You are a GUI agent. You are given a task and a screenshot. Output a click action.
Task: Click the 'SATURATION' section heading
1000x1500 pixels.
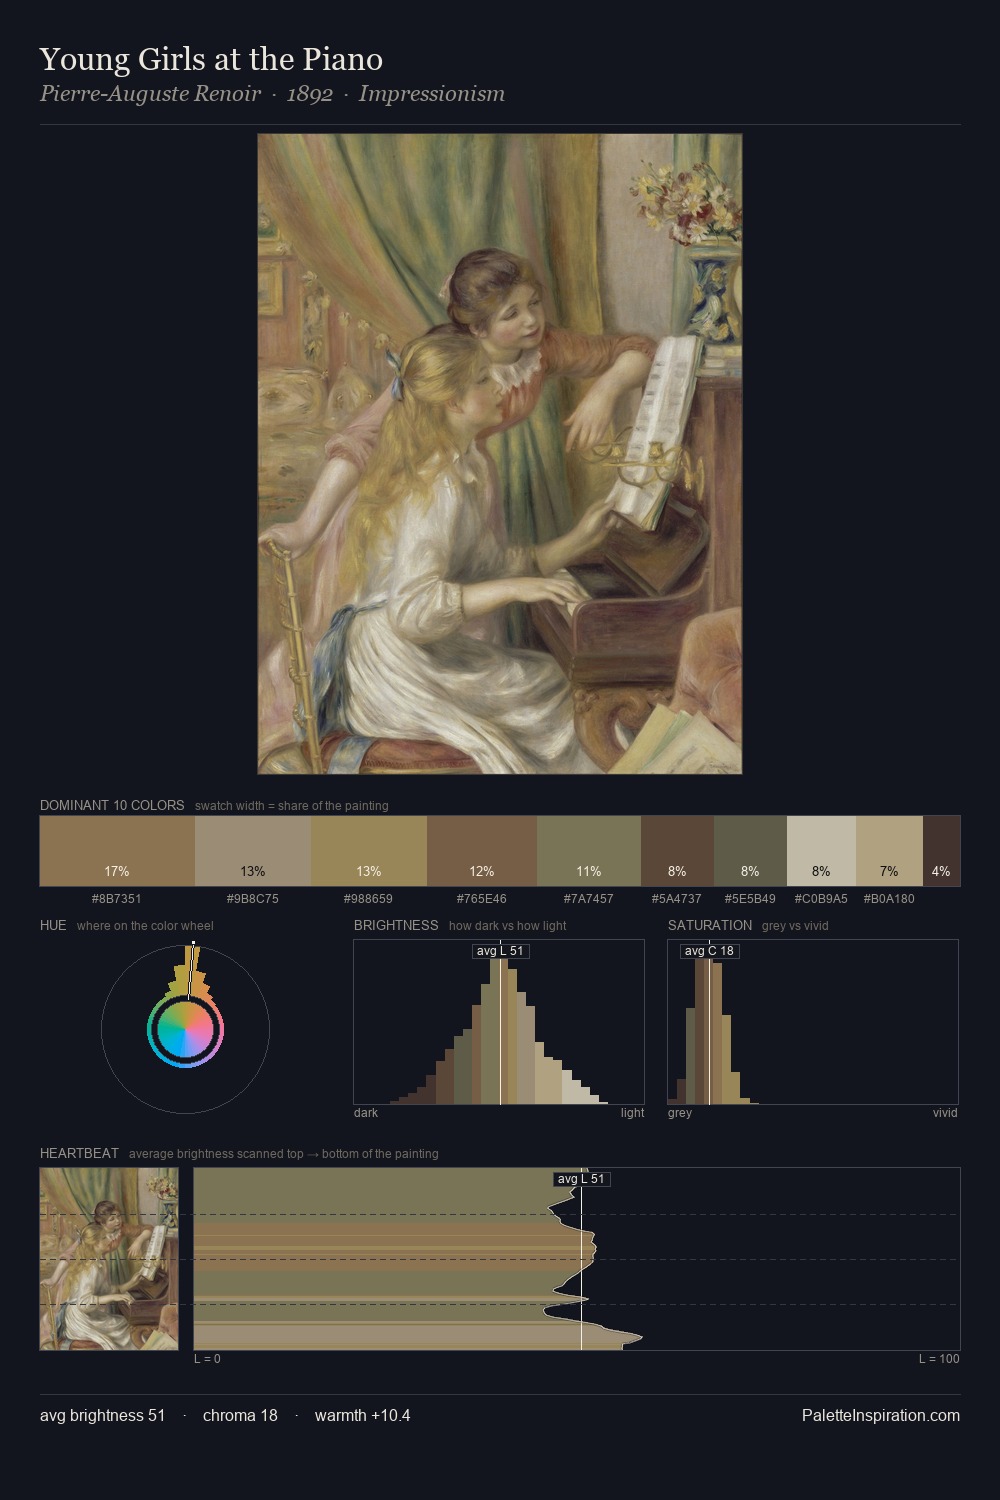pyautogui.click(x=710, y=925)
